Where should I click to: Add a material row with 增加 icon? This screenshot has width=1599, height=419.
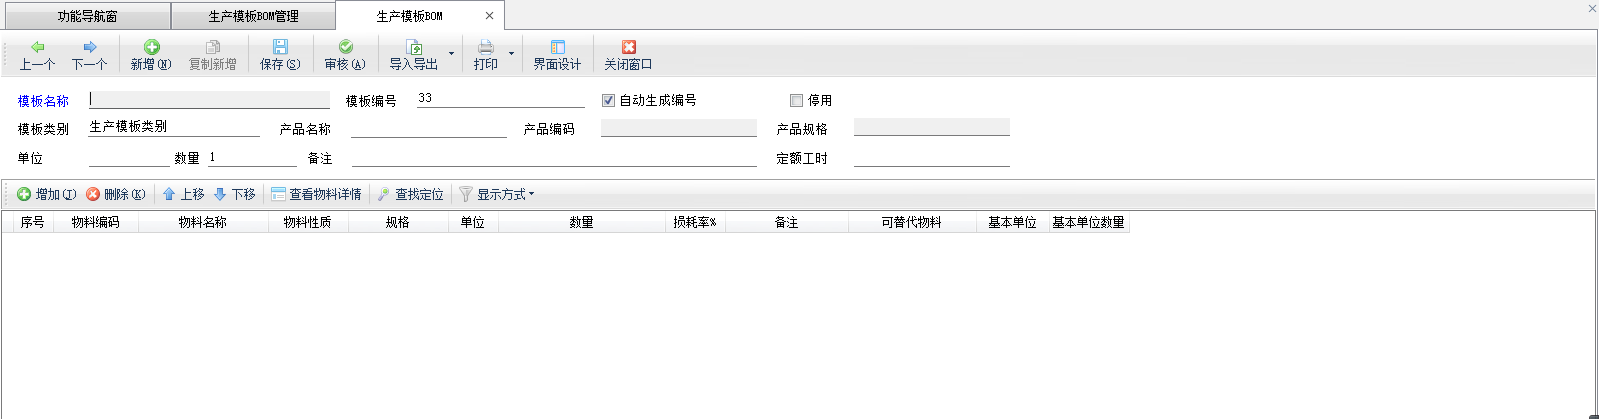point(24,194)
